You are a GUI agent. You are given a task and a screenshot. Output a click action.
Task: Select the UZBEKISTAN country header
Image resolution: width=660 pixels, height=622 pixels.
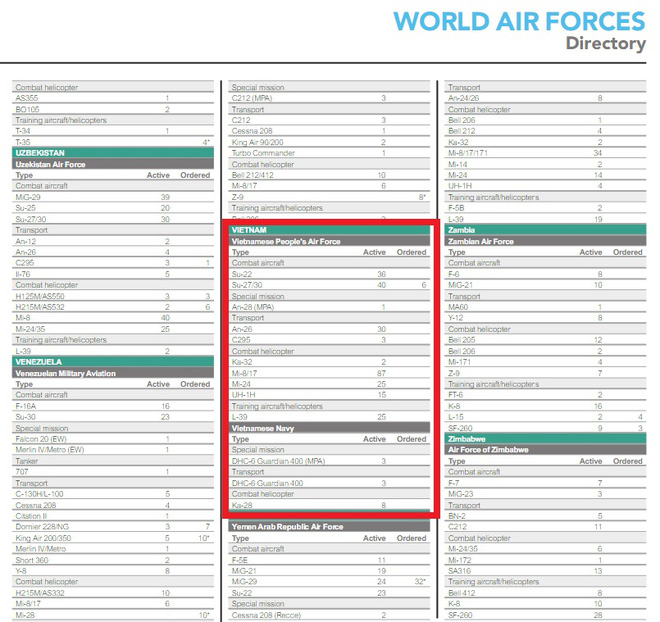pyautogui.click(x=41, y=153)
